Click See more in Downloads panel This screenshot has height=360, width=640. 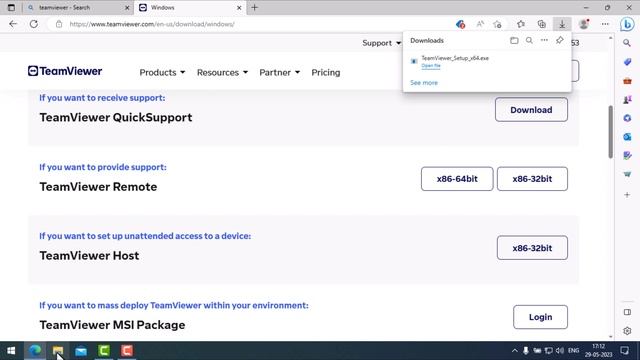pos(424,82)
